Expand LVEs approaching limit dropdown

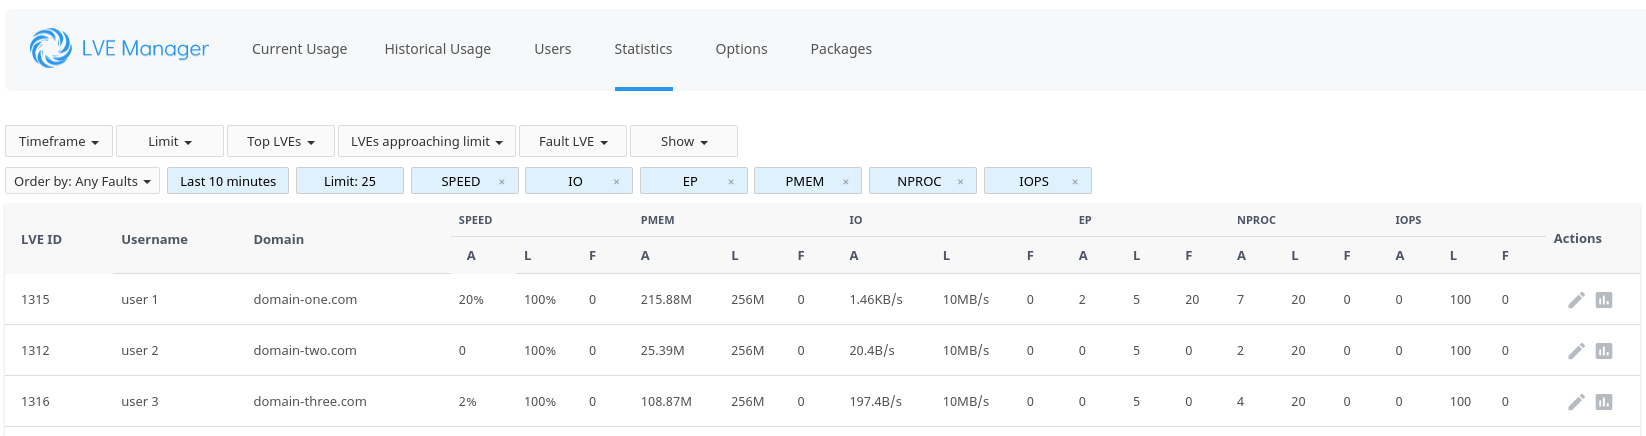click(427, 141)
